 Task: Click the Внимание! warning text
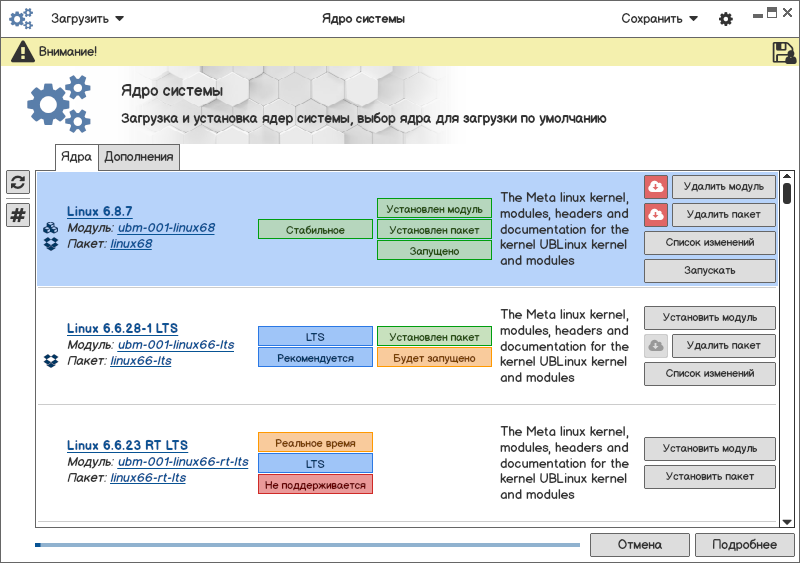(x=68, y=52)
